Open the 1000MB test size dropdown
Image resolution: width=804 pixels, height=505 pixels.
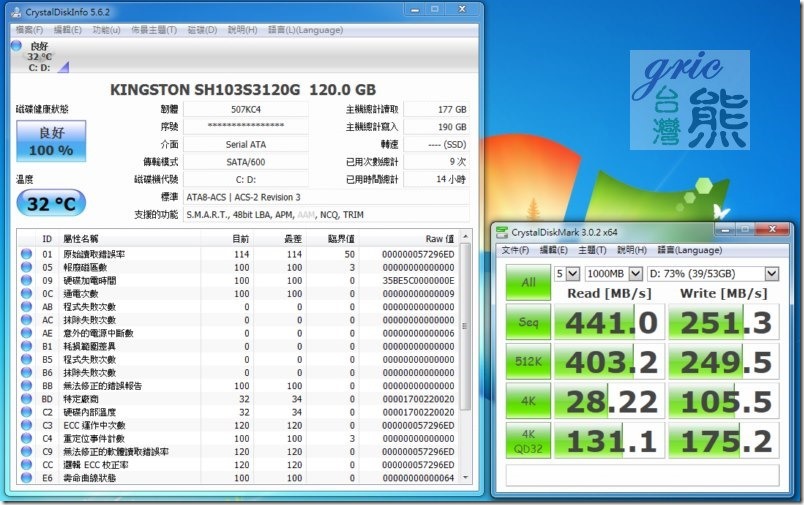[x=612, y=273]
